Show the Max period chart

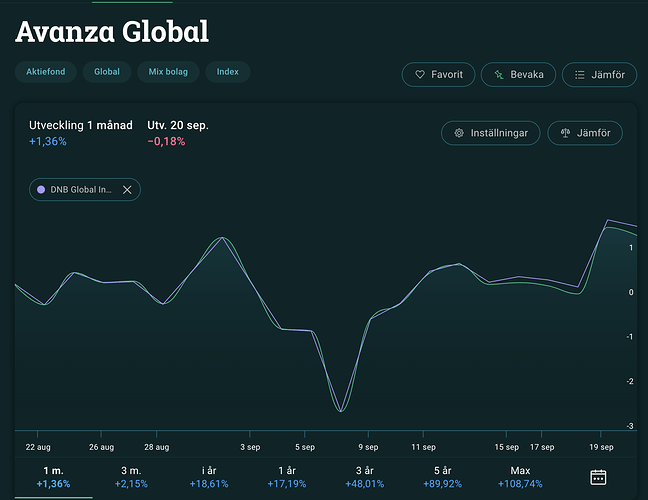pos(520,477)
